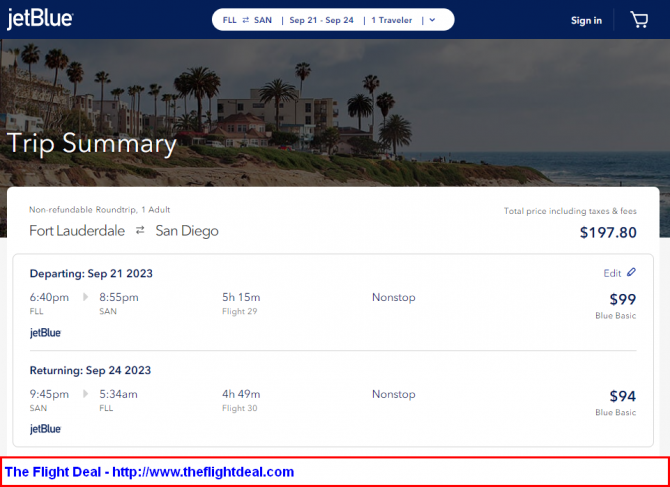Click the swap arrows between FLL and SAN
This screenshot has width=670, height=487.
[x=246, y=20]
